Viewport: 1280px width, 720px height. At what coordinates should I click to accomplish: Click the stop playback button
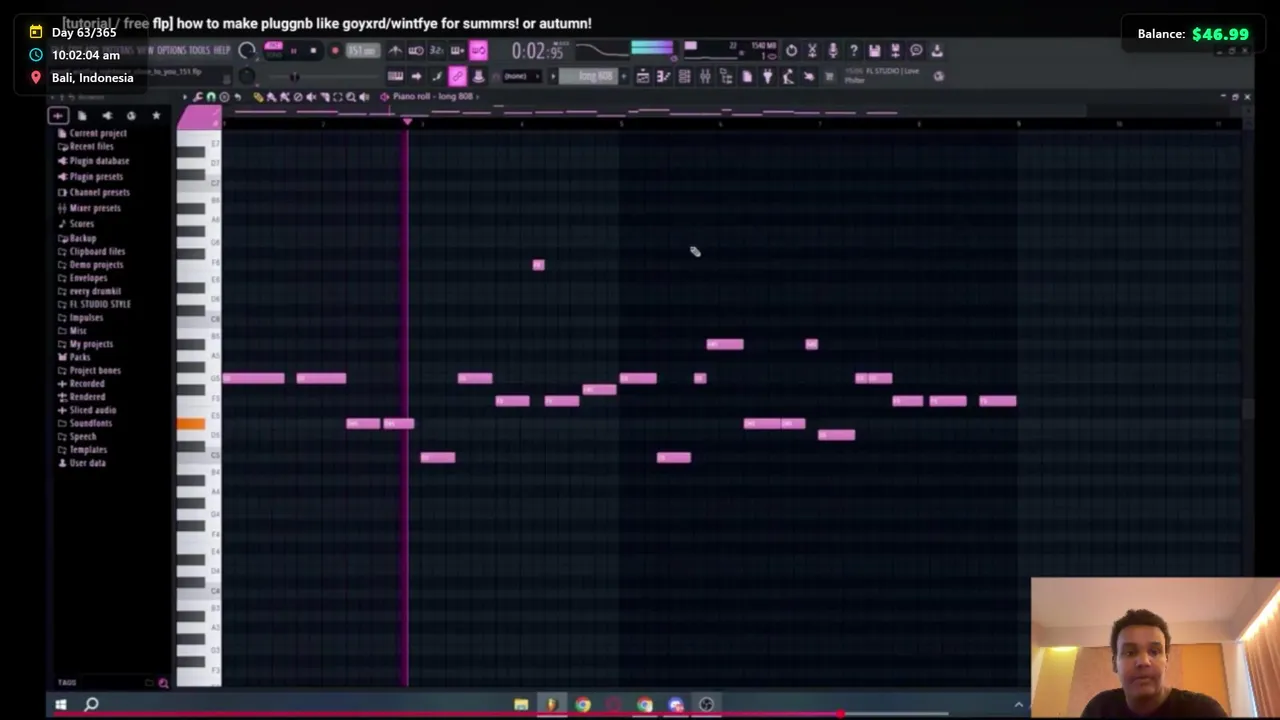tap(313, 50)
